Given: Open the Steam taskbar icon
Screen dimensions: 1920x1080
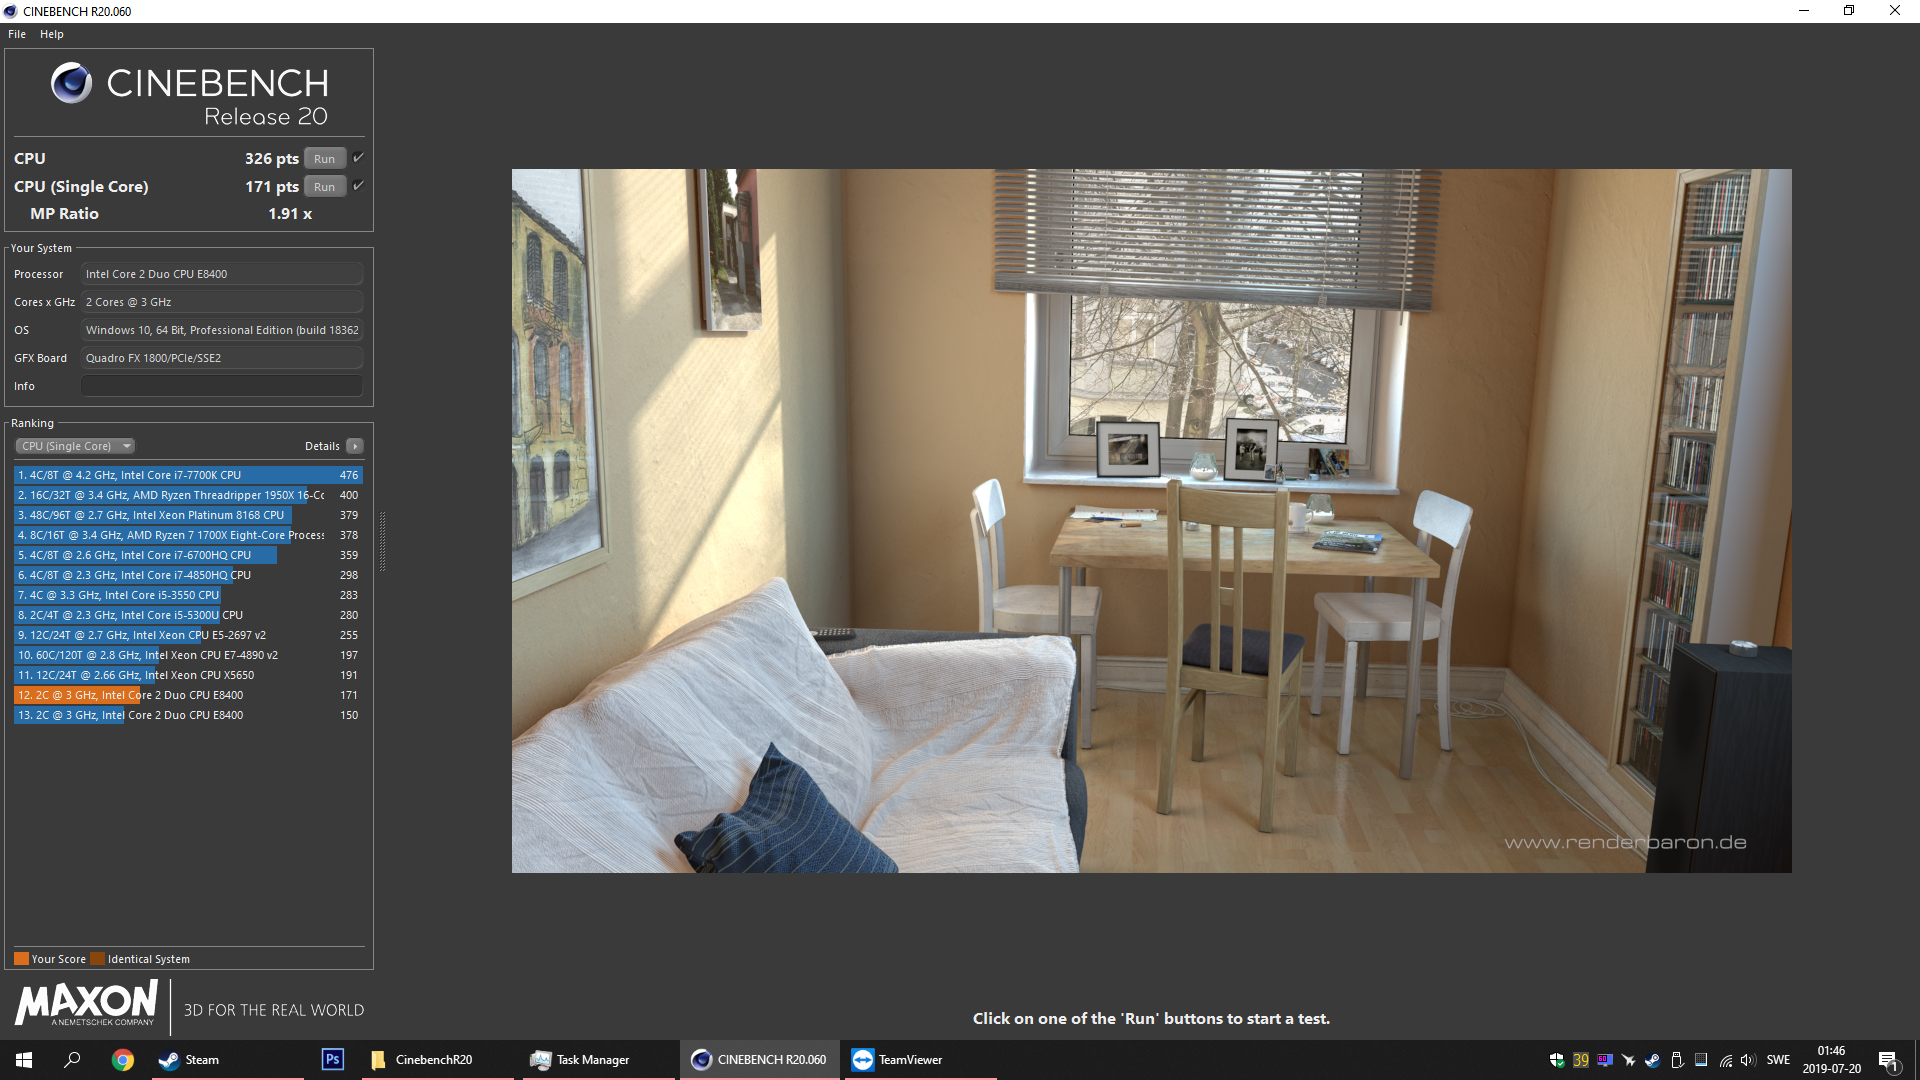Looking at the screenshot, I should click(x=190, y=1060).
